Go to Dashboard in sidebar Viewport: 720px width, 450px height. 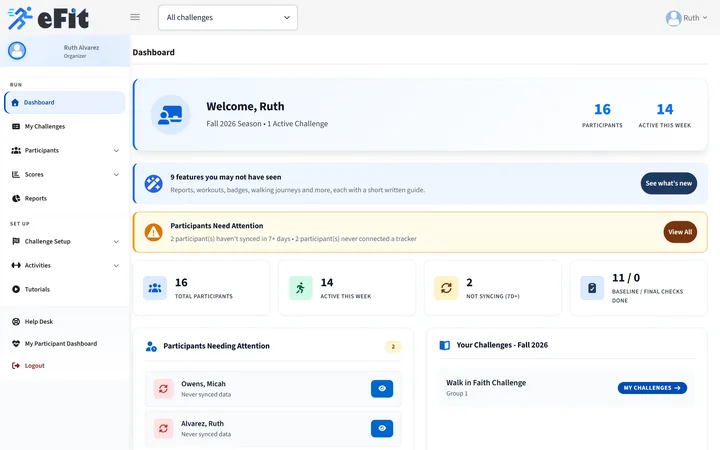pos(65,102)
